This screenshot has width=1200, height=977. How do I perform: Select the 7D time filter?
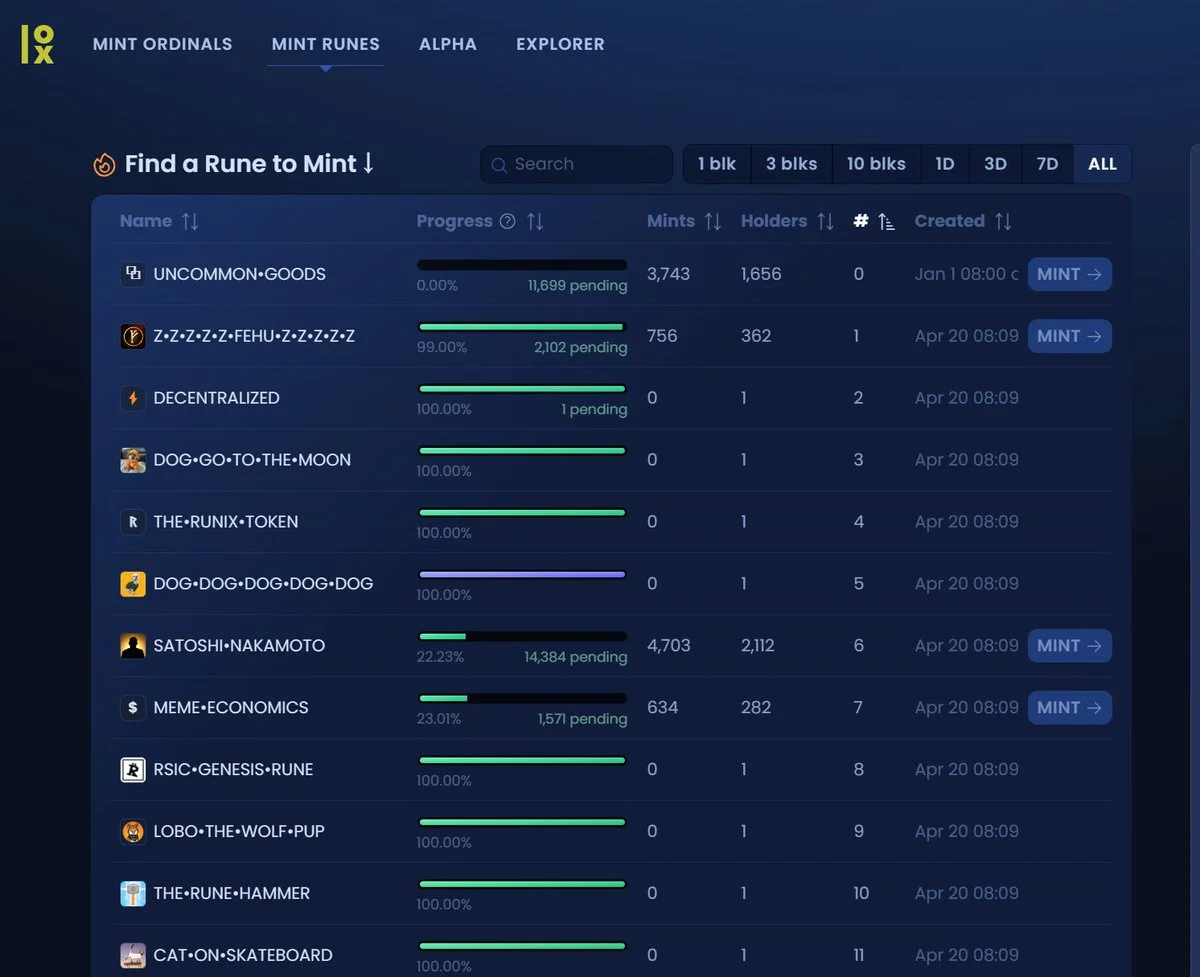1047,164
